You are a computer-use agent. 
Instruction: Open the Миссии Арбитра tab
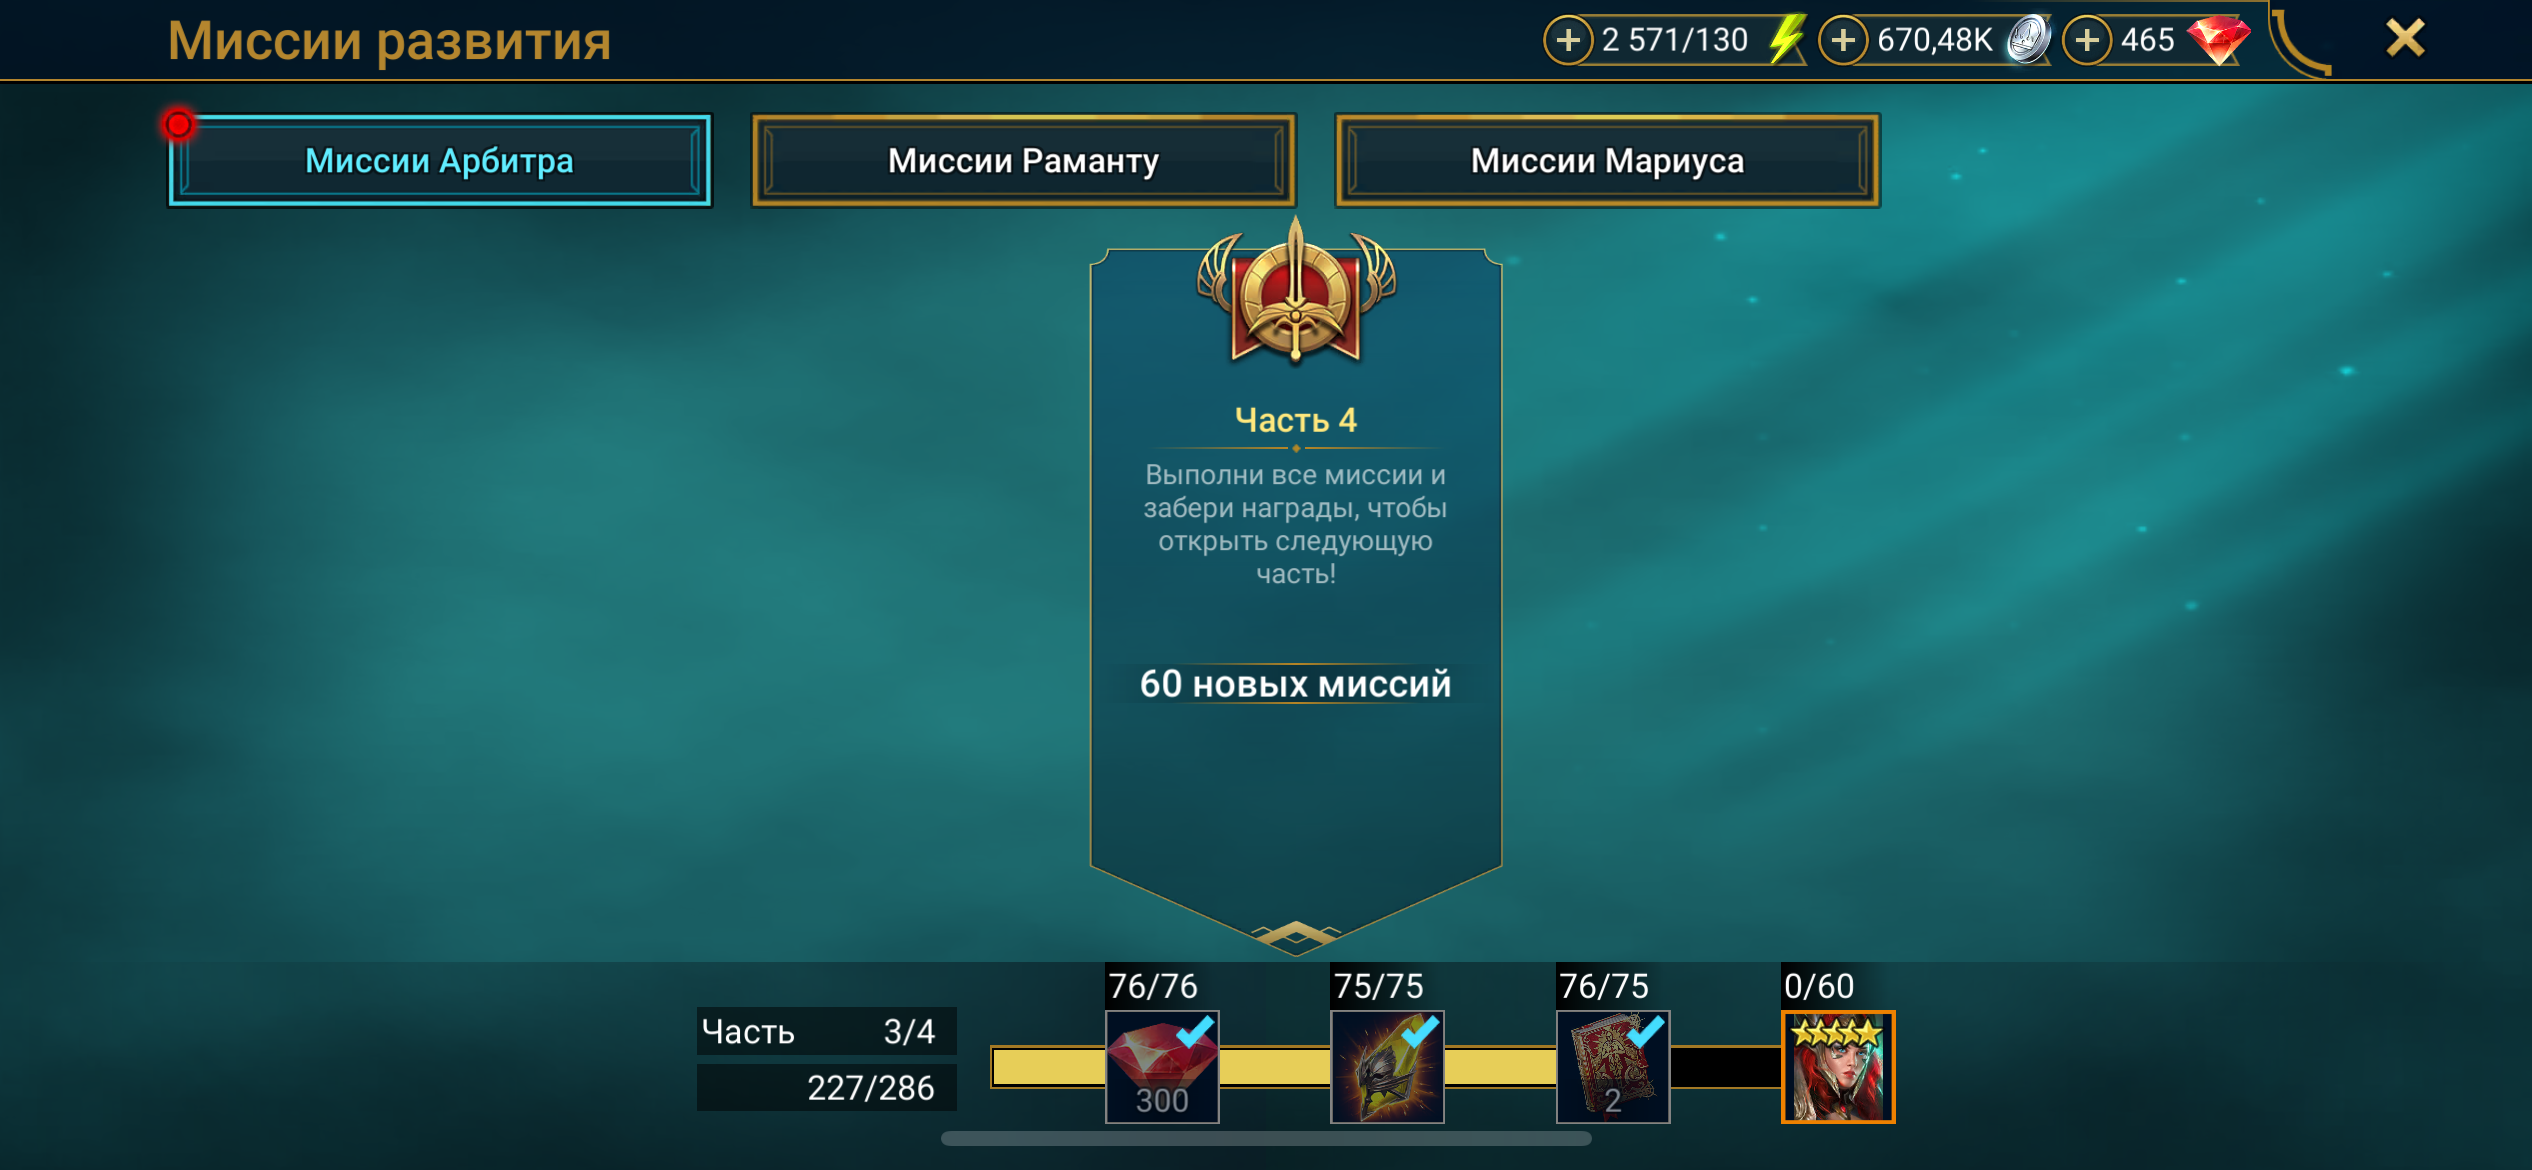pyautogui.click(x=439, y=161)
